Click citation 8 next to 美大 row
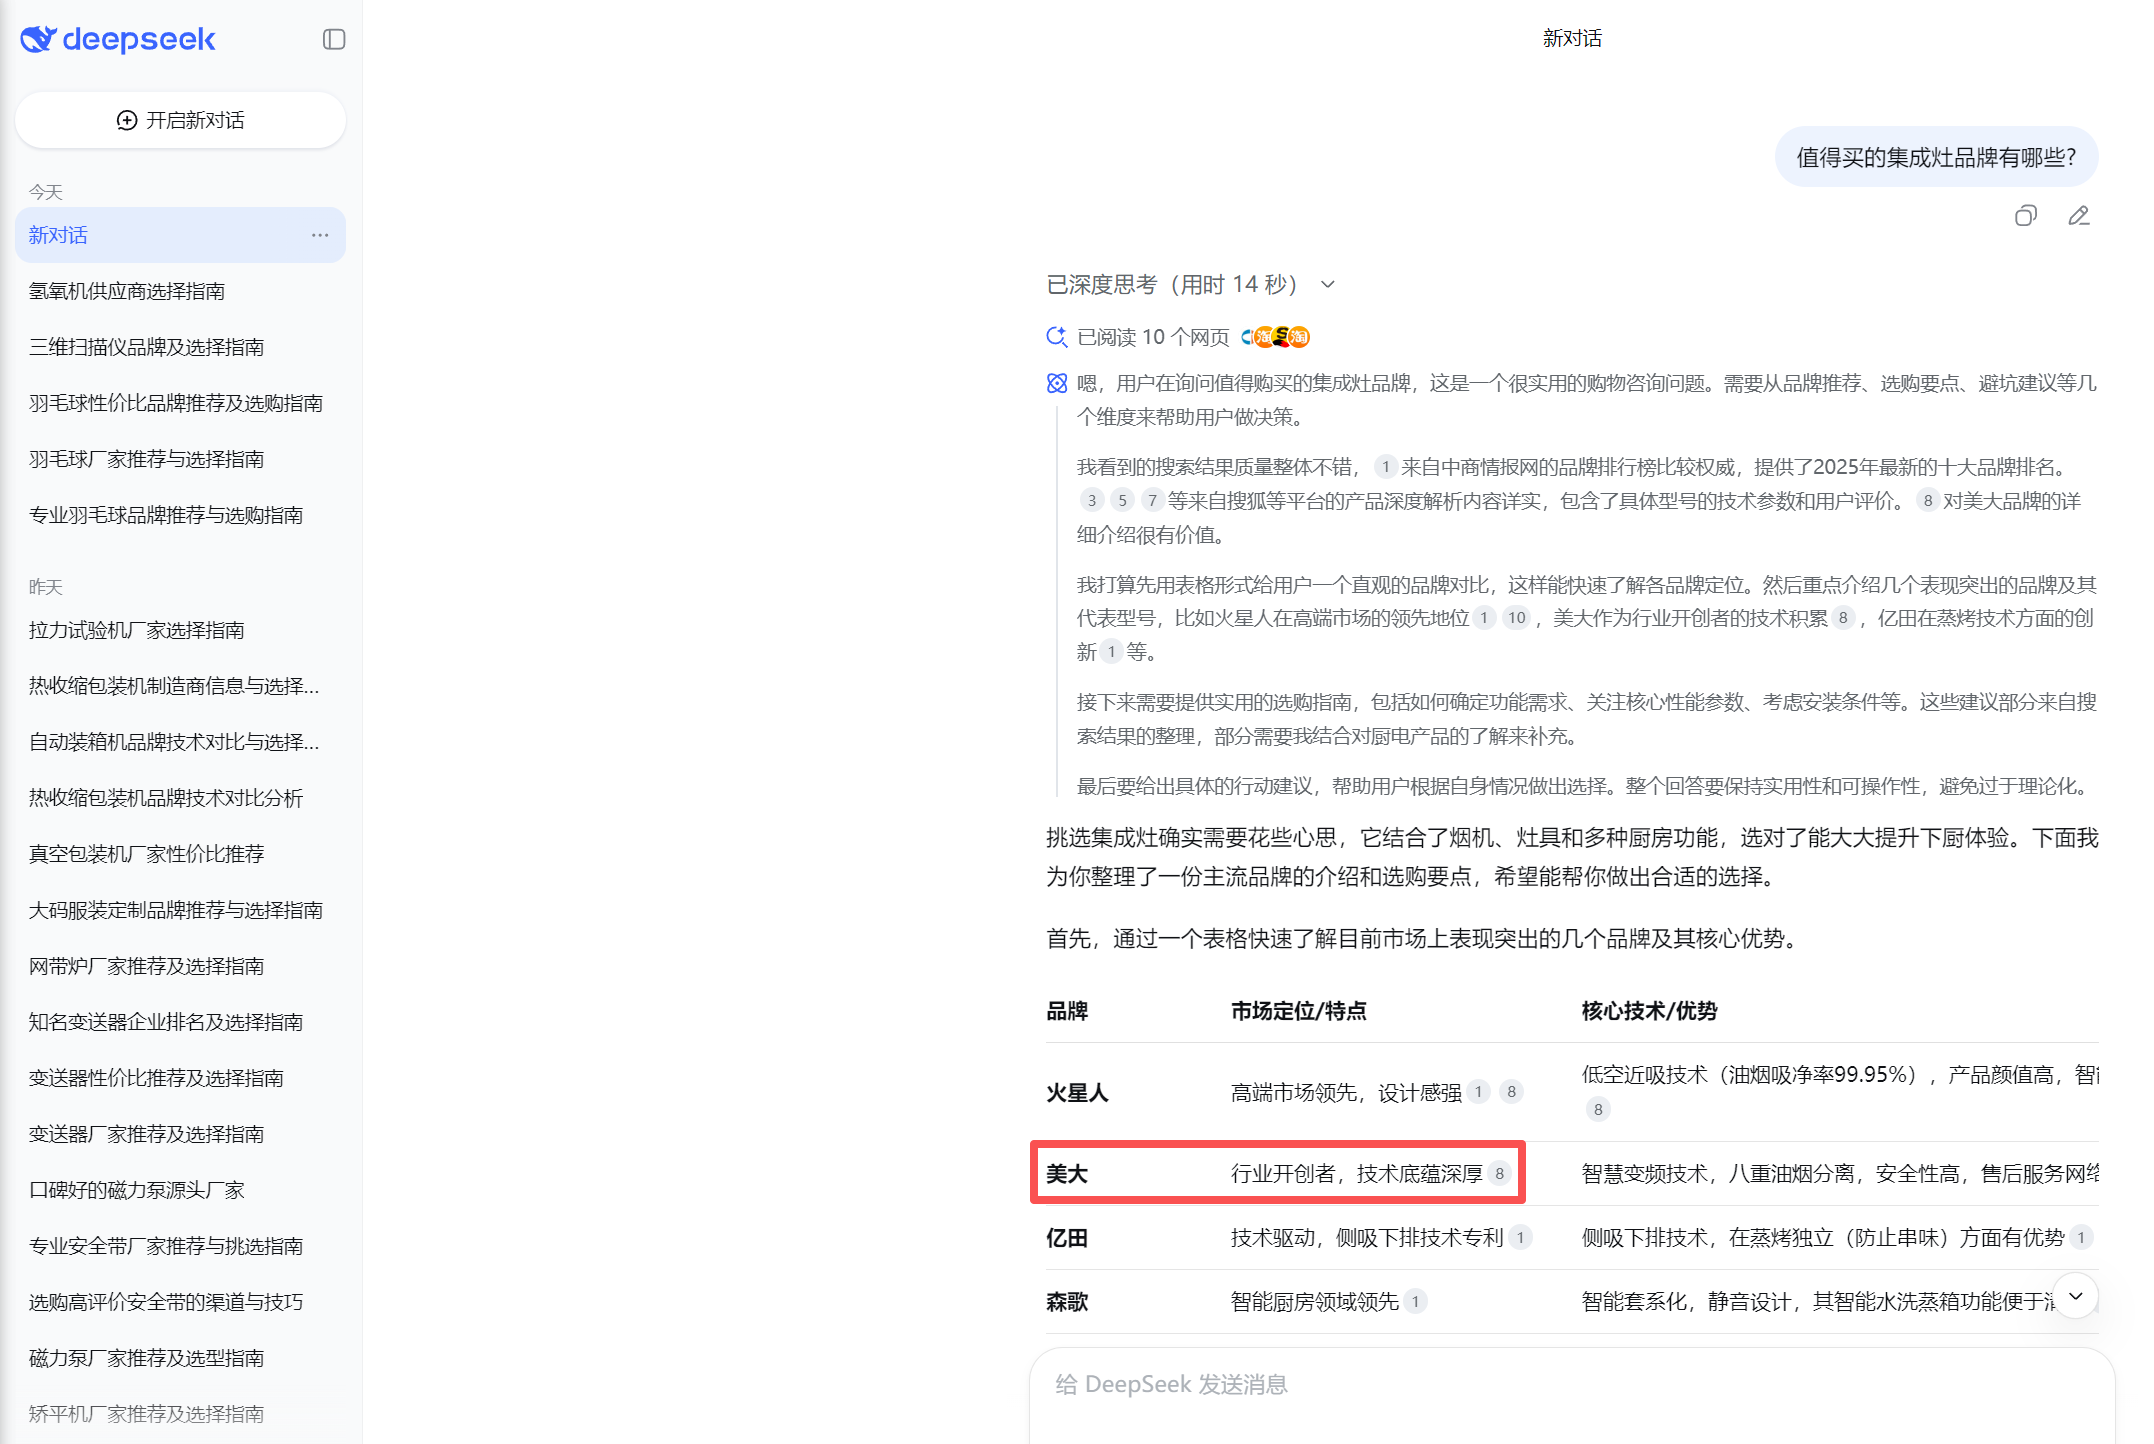Image resolution: width=2154 pixels, height=1444 pixels. coord(1499,1174)
